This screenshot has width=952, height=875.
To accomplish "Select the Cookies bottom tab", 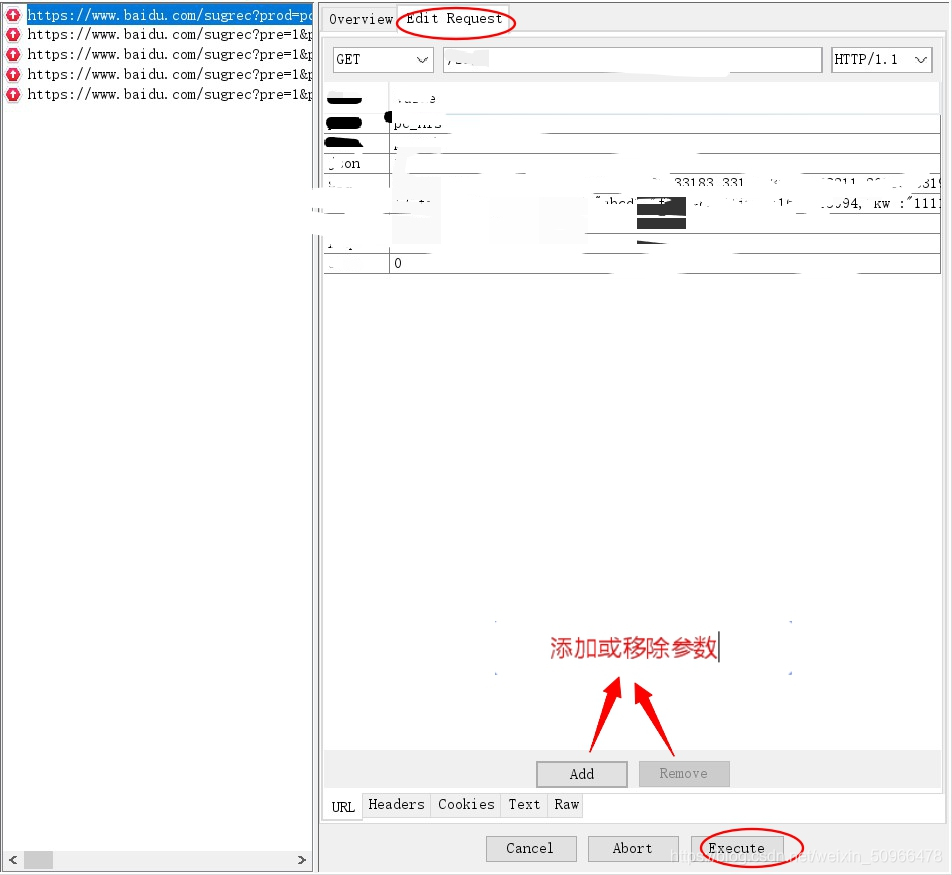I will tap(466, 805).
